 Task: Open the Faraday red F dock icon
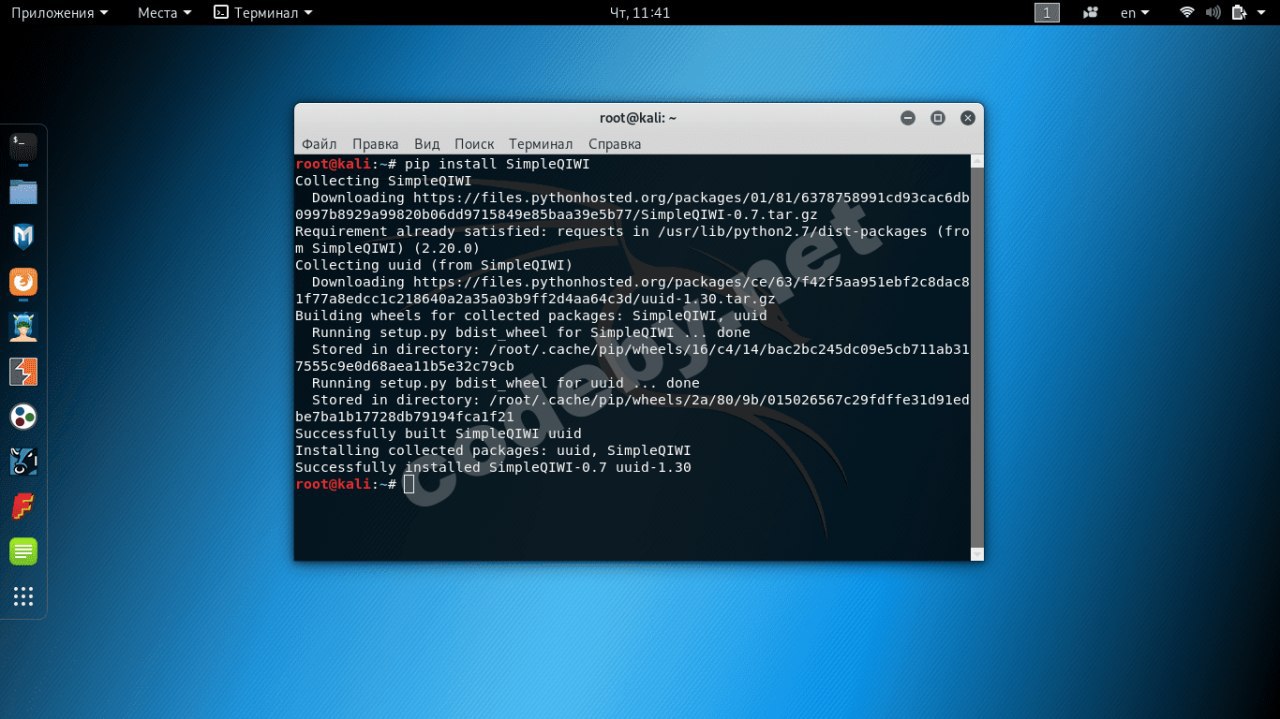(x=23, y=507)
